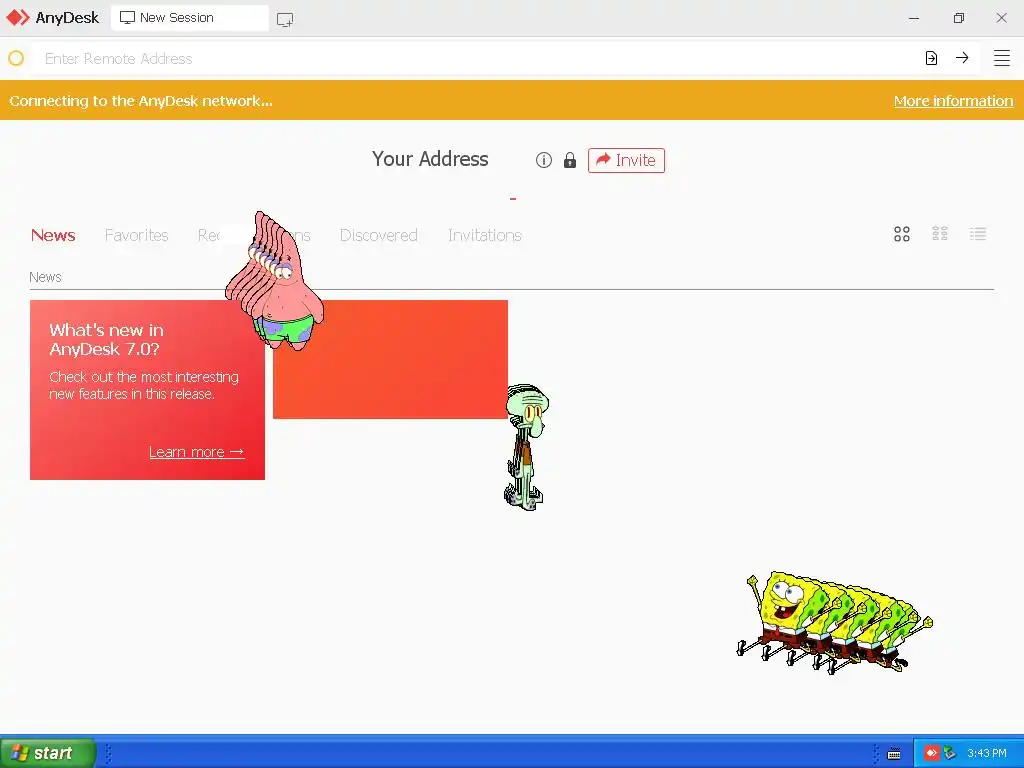Screen dimensions: 1024x768
Task: Follow the Learn more link
Action: click(197, 452)
